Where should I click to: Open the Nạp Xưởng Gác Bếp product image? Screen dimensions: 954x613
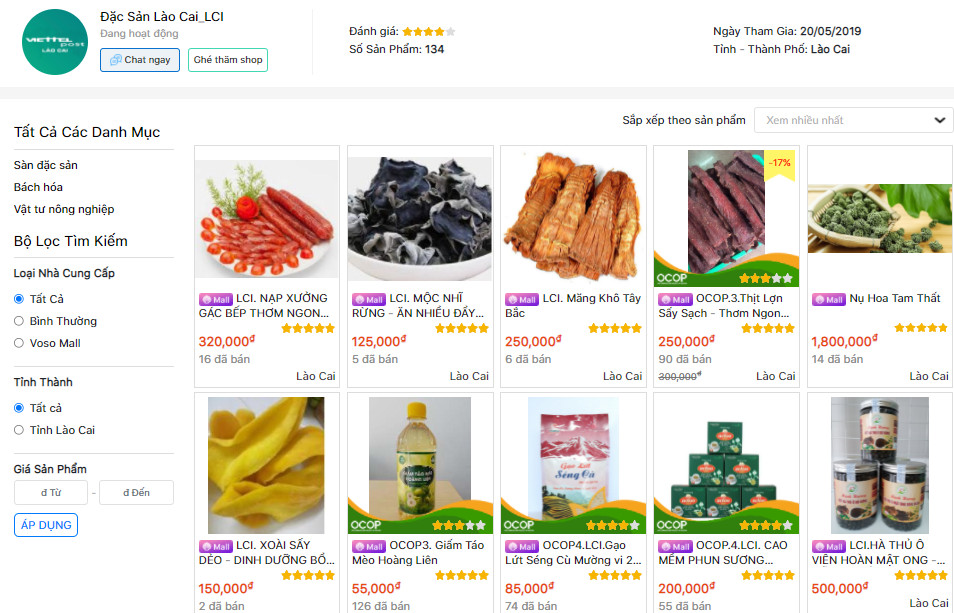pyautogui.click(x=267, y=218)
